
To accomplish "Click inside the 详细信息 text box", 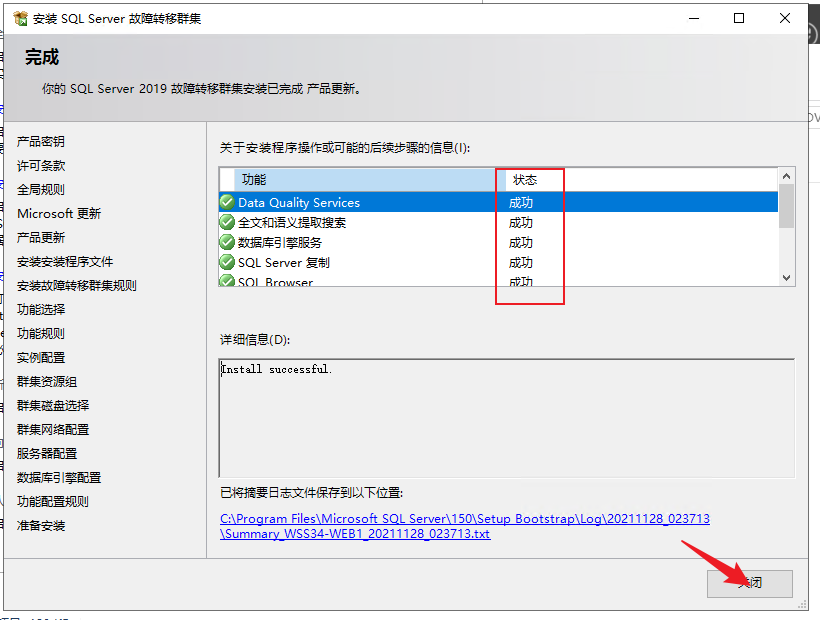I will click(x=507, y=418).
